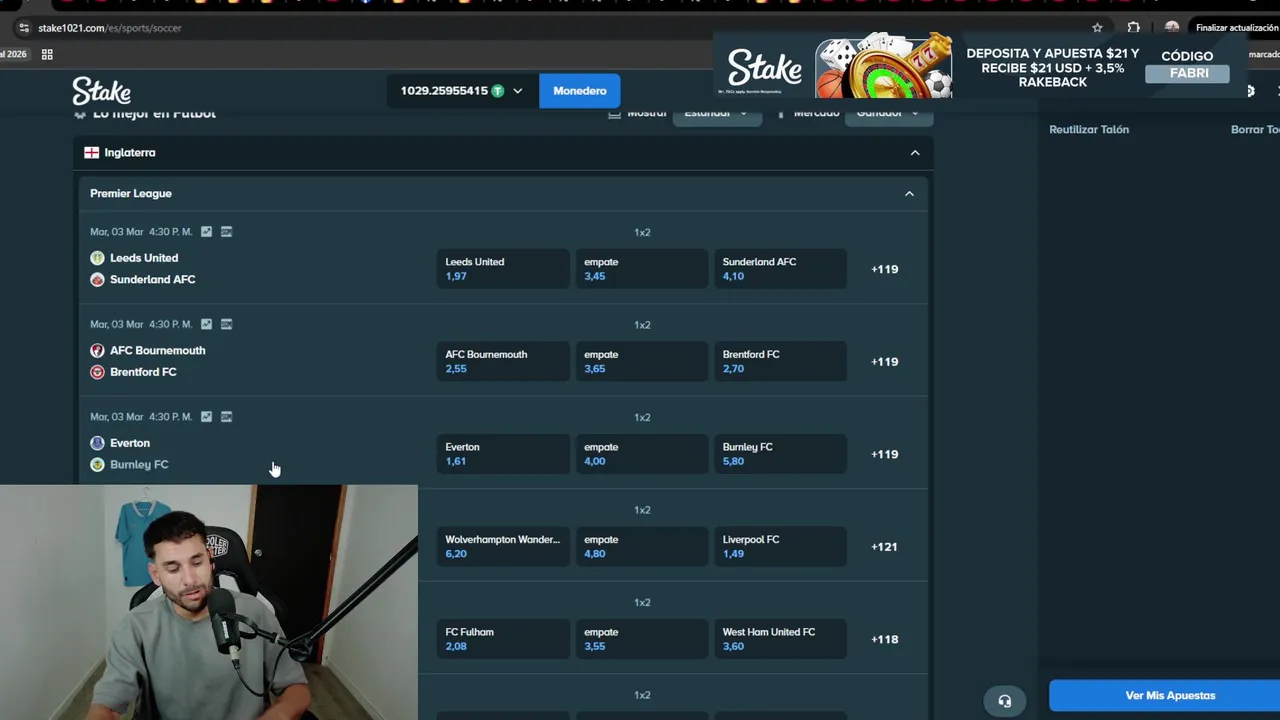Click the Leeds United club crest
The height and width of the screenshot is (720, 1280).
pyautogui.click(x=97, y=258)
